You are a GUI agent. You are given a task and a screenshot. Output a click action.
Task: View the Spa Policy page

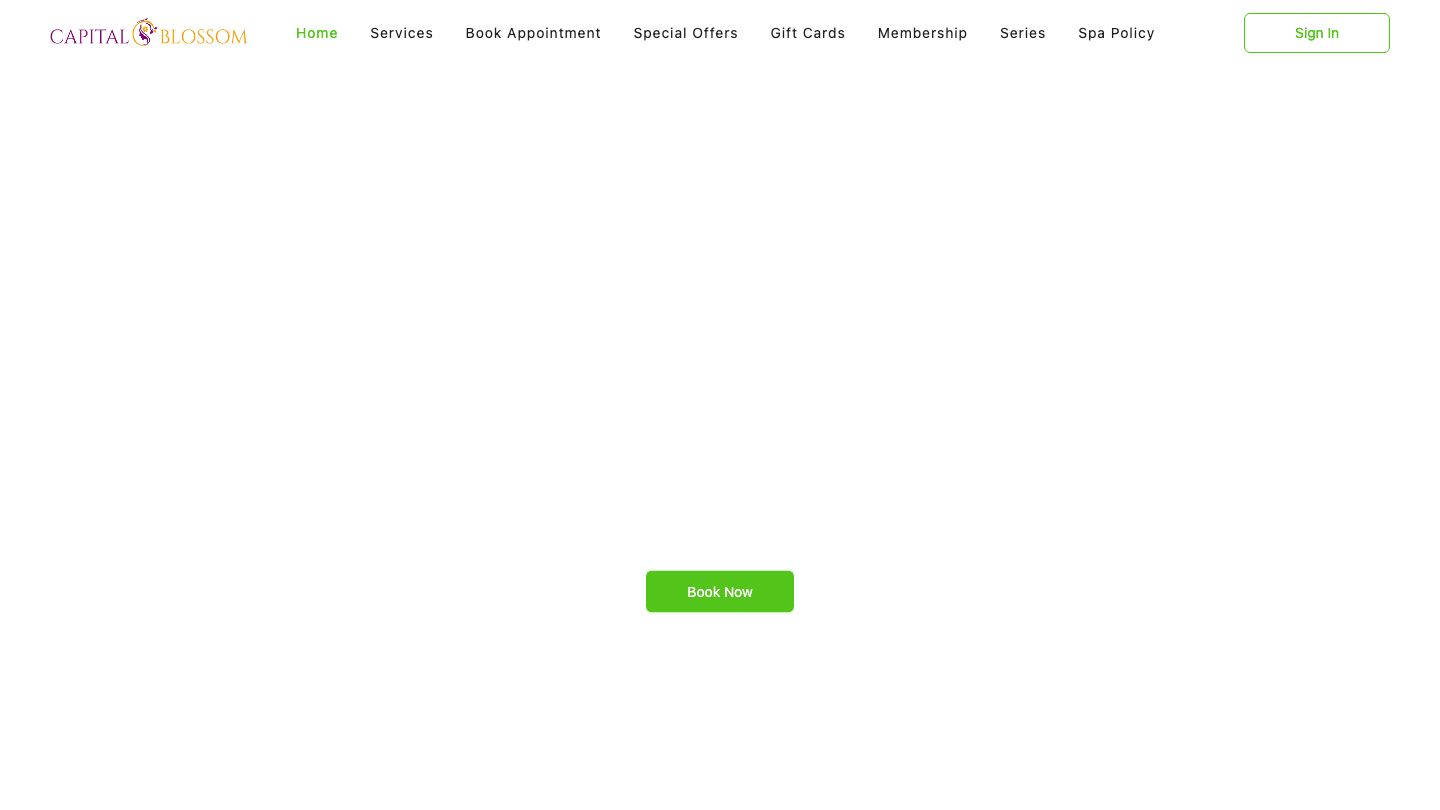coord(1116,33)
